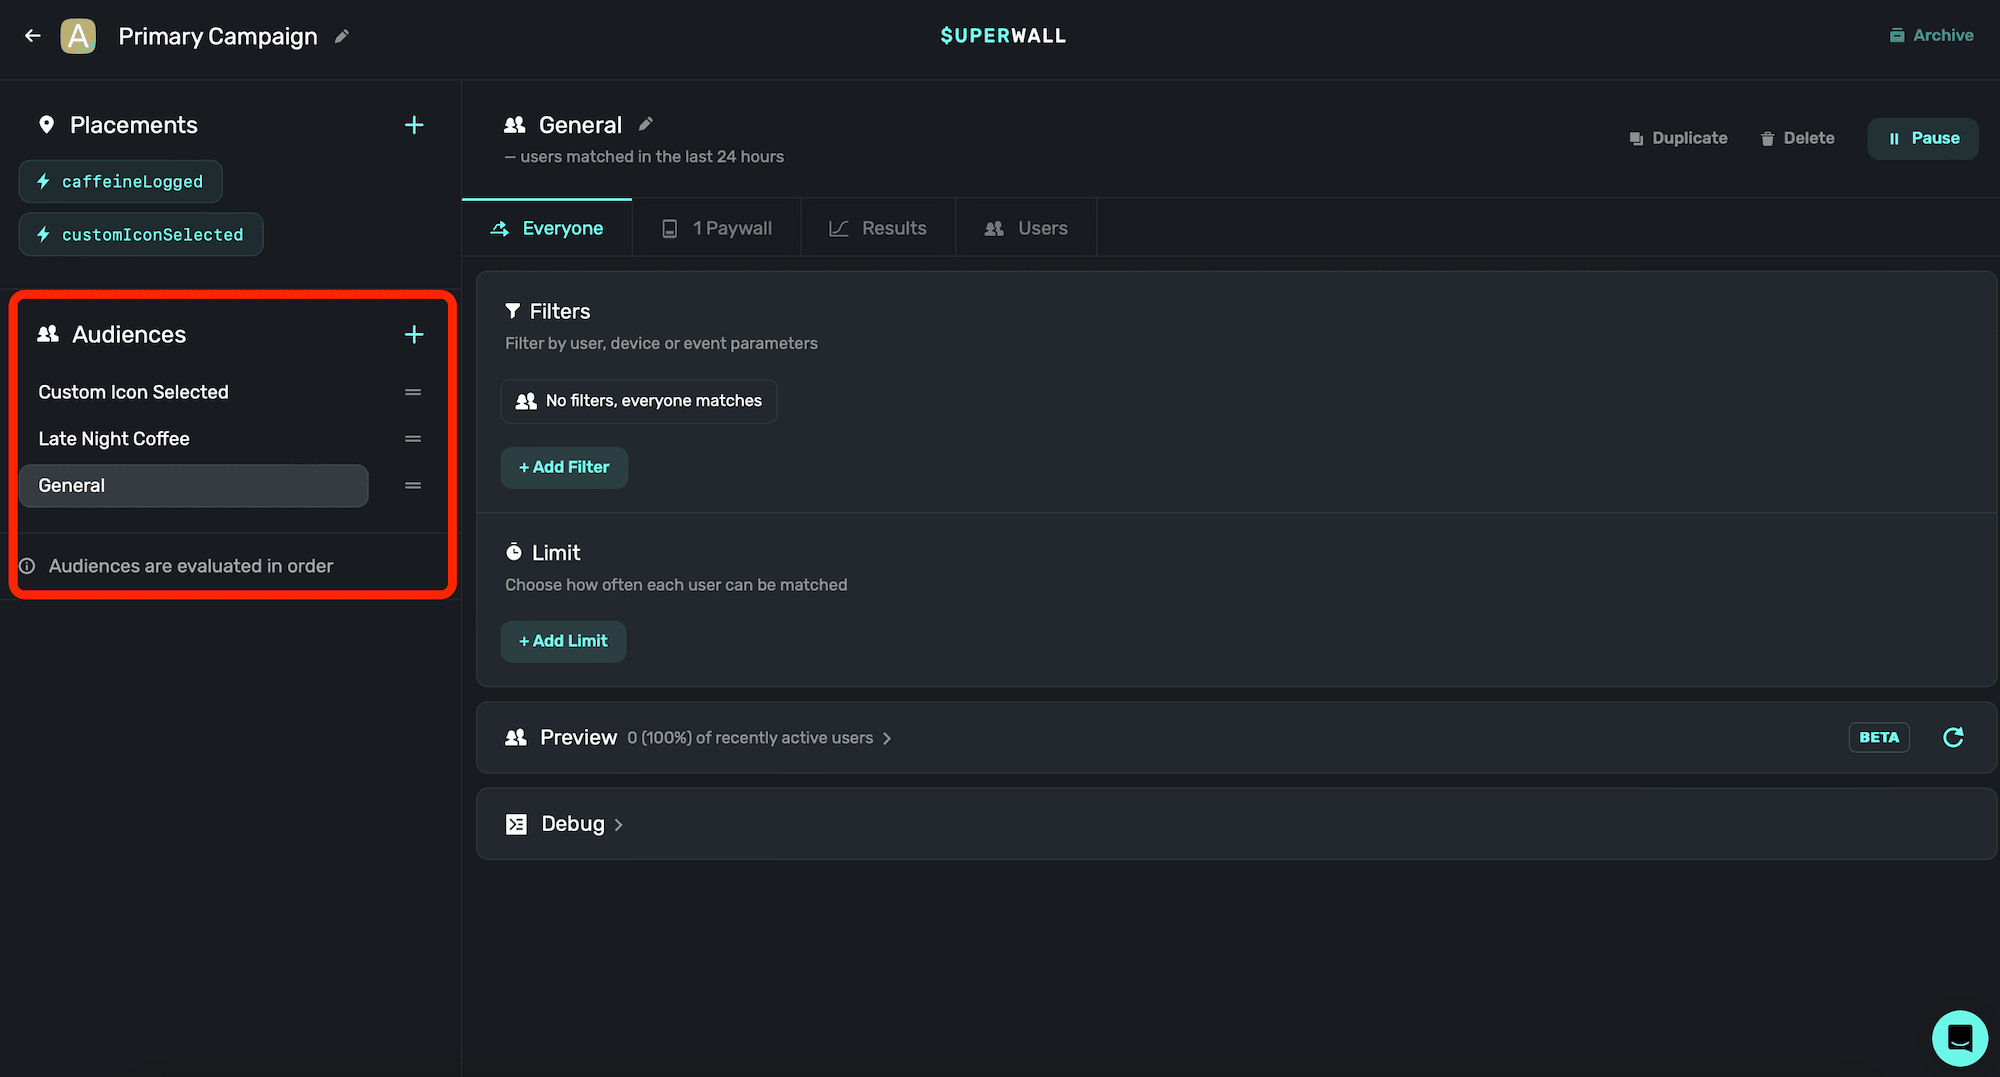Click the Add Filter button
Image resolution: width=2000 pixels, height=1077 pixels.
tap(564, 467)
